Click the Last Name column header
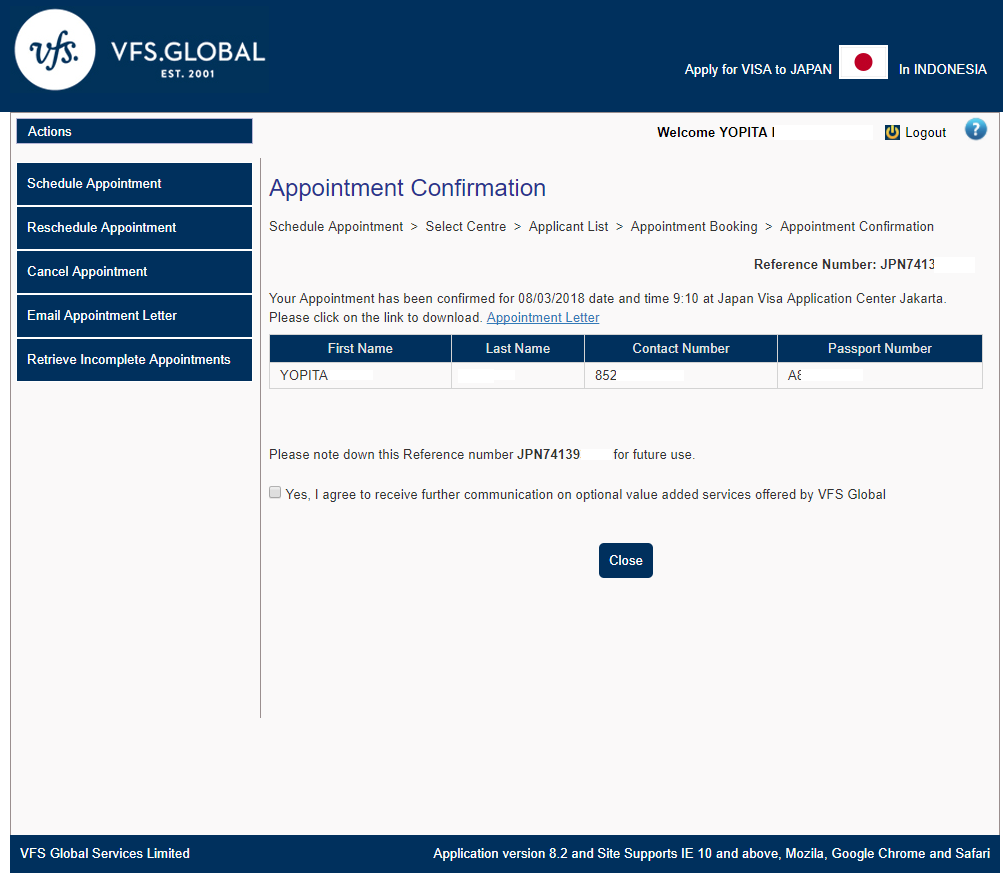This screenshot has height=881, width=1003. [x=517, y=349]
